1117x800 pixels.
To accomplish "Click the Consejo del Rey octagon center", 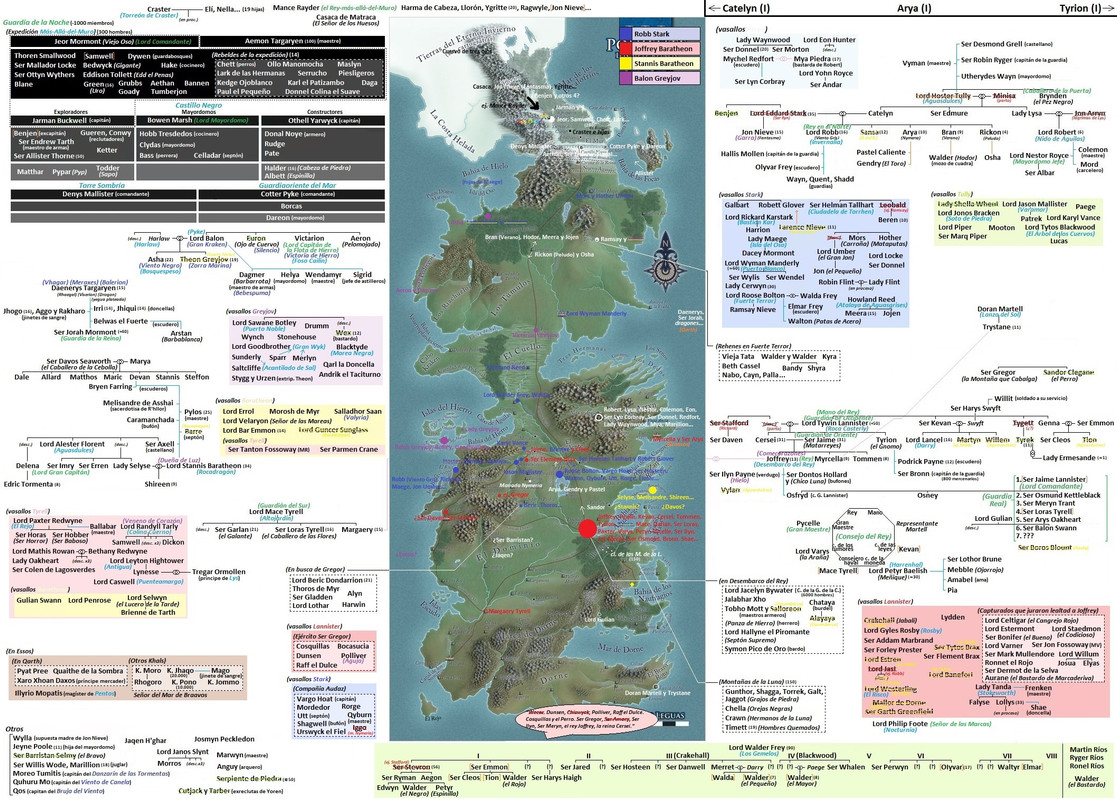I will (863, 536).
